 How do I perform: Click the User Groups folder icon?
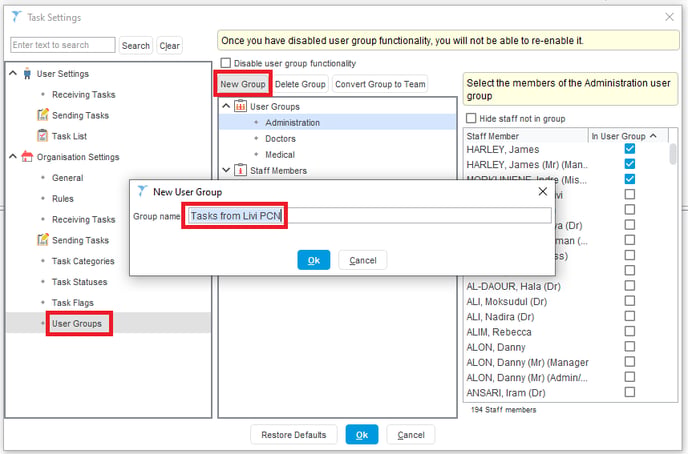(x=240, y=106)
